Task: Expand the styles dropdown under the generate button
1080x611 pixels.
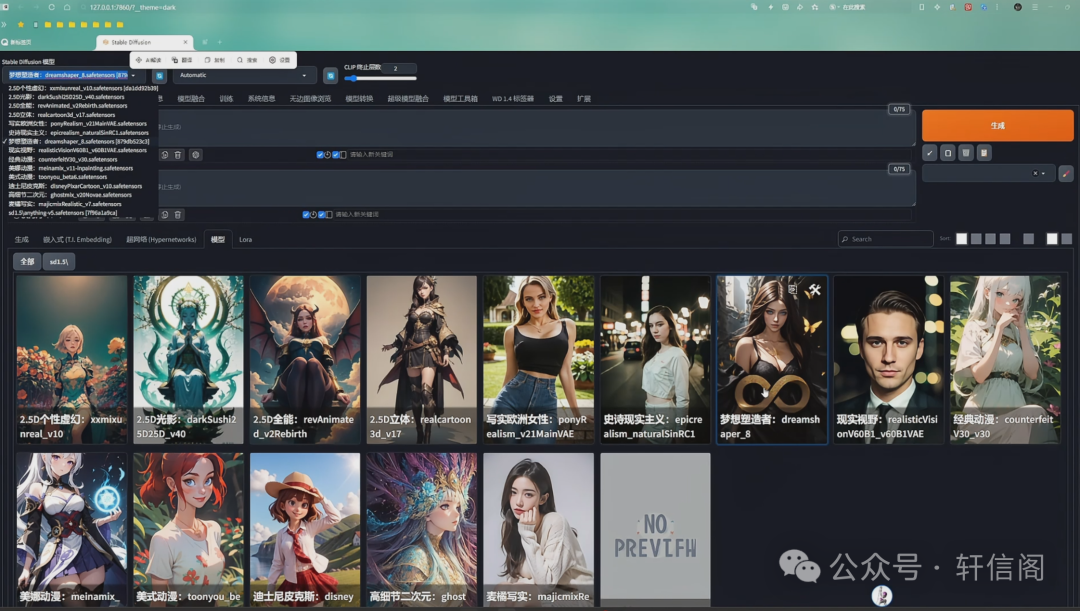Action: coord(1044,173)
